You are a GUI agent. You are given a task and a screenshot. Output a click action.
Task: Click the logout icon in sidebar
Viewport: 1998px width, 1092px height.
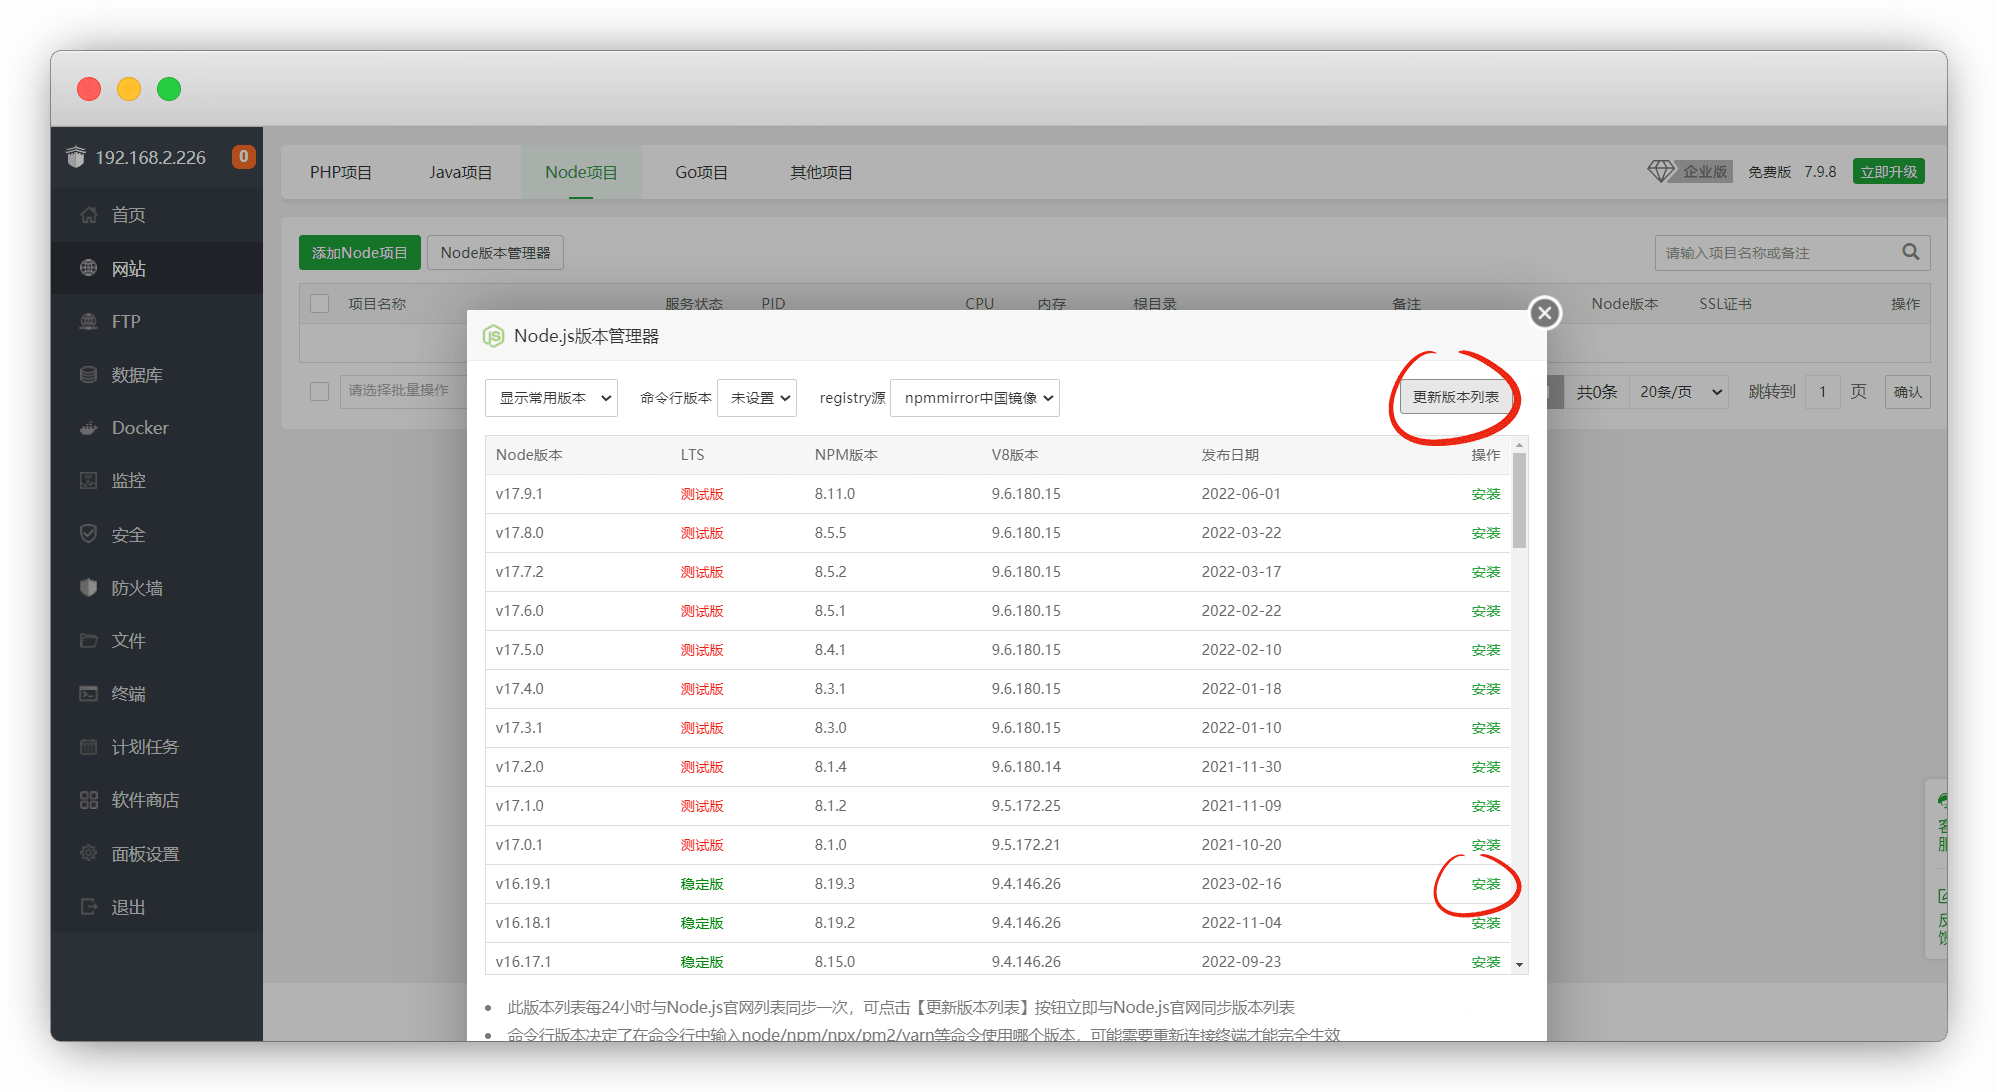pyautogui.click(x=89, y=907)
